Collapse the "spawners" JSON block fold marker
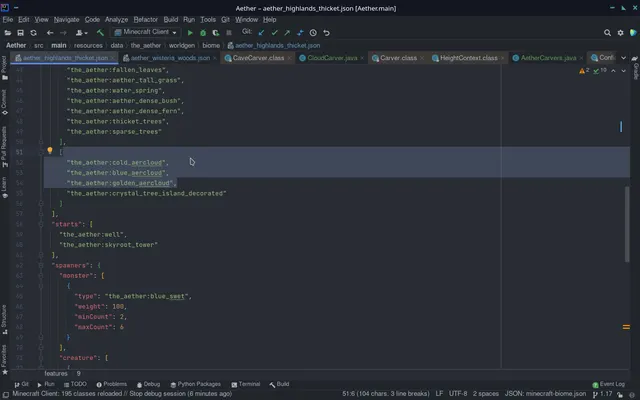Screen dimensions: 640x400 click(x=41, y=265)
